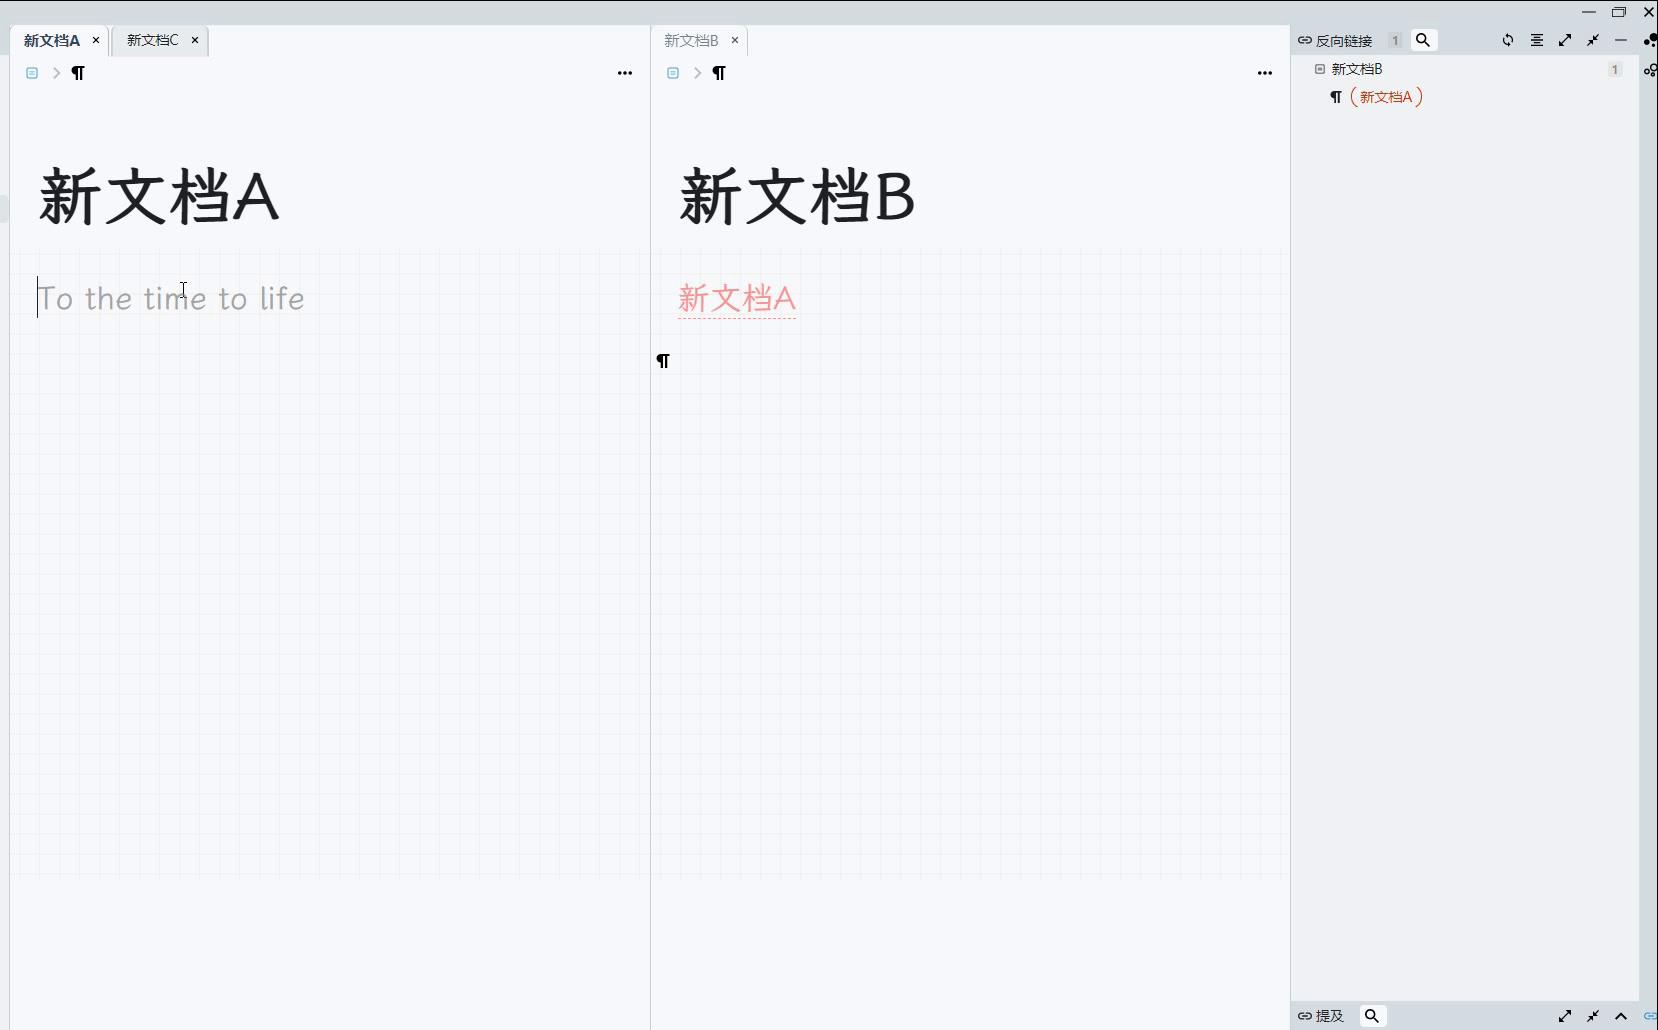
Task: Expand the breadcrumb chevron in 新文档A pane
Action: click(x=57, y=73)
